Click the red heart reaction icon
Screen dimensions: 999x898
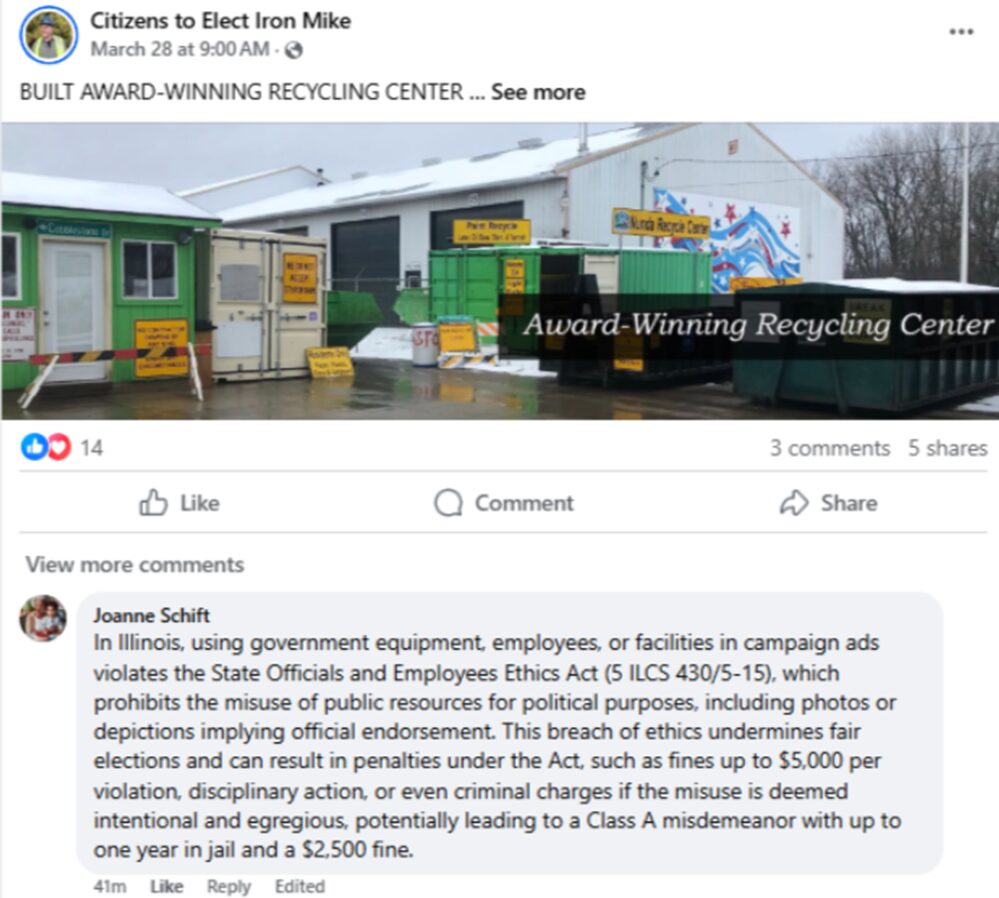tap(59, 447)
